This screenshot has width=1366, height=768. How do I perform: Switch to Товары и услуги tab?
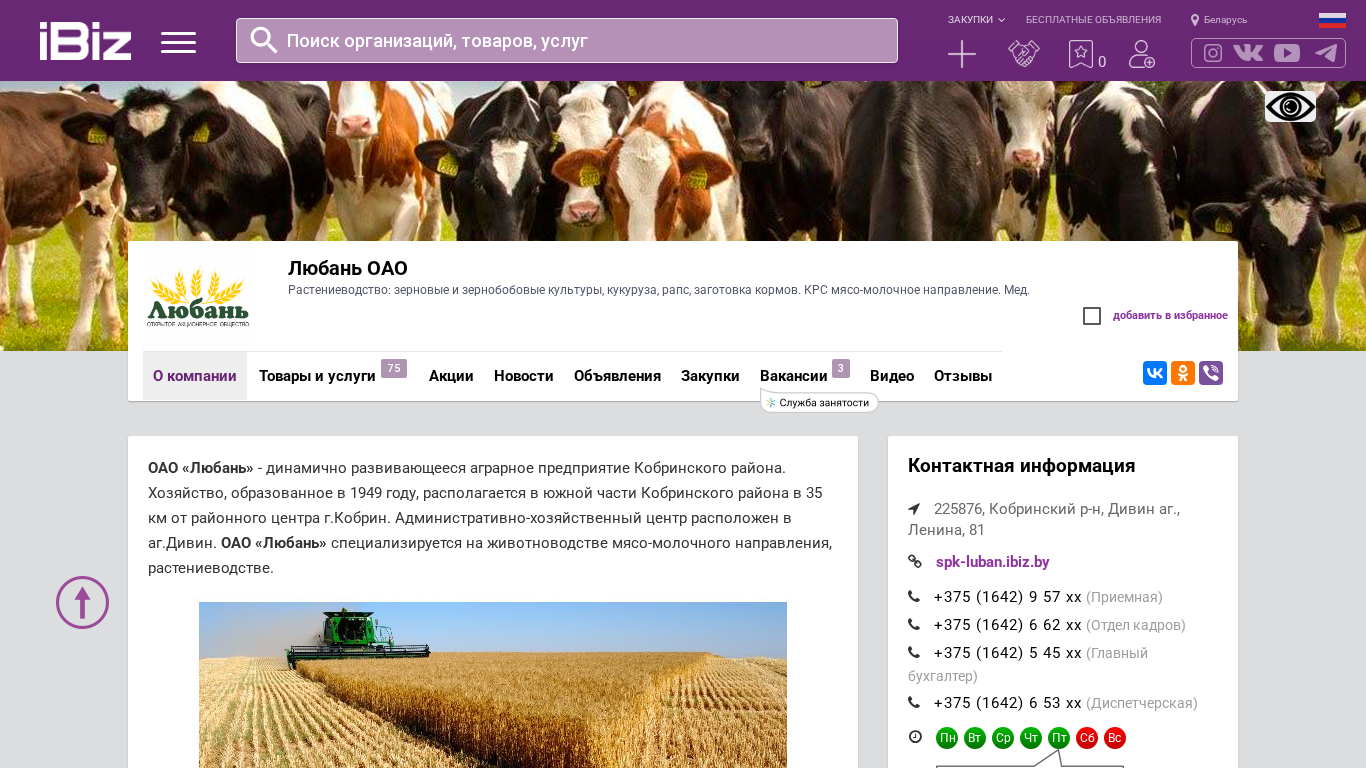(x=317, y=376)
